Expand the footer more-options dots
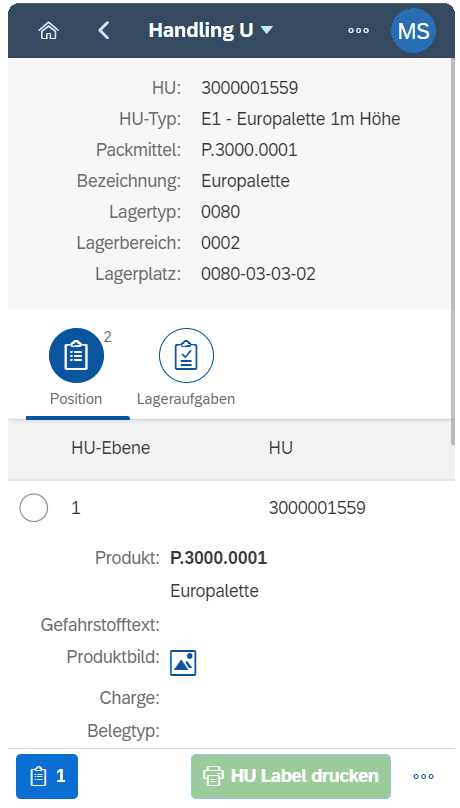The width and height of the screenshot is (460, 808). point(423,776)
